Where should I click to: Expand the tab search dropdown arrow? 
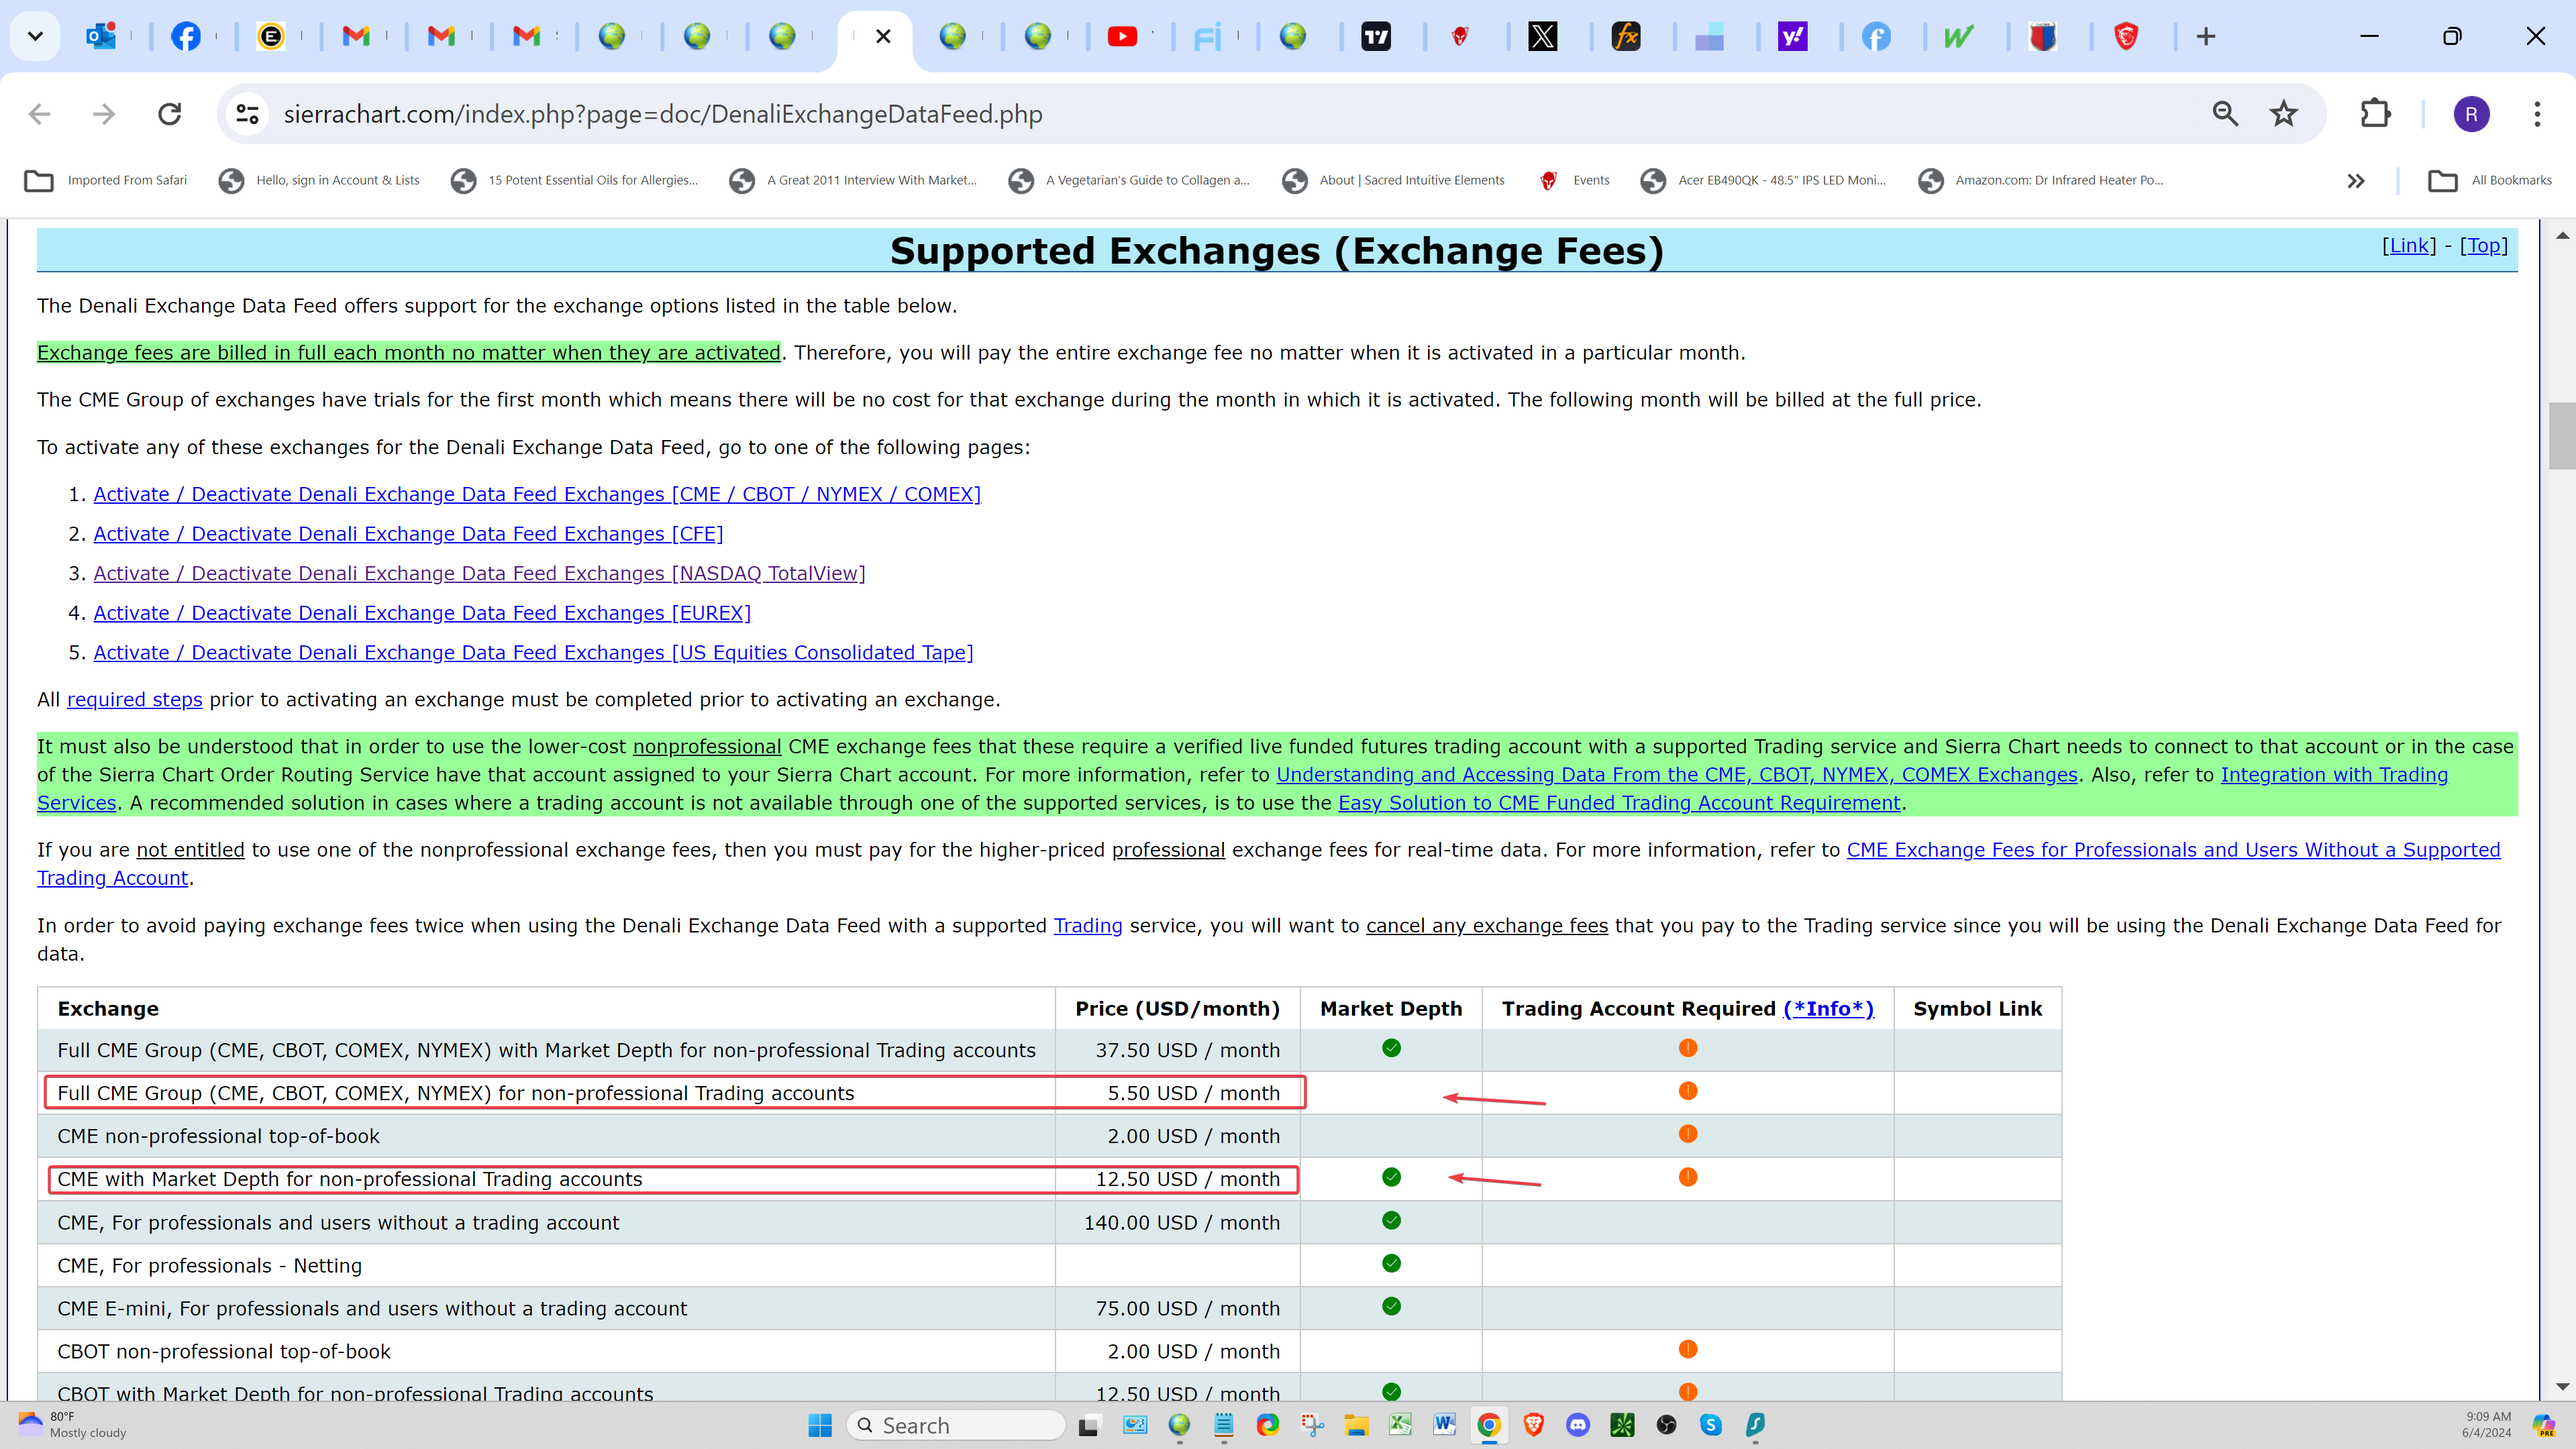35,37
